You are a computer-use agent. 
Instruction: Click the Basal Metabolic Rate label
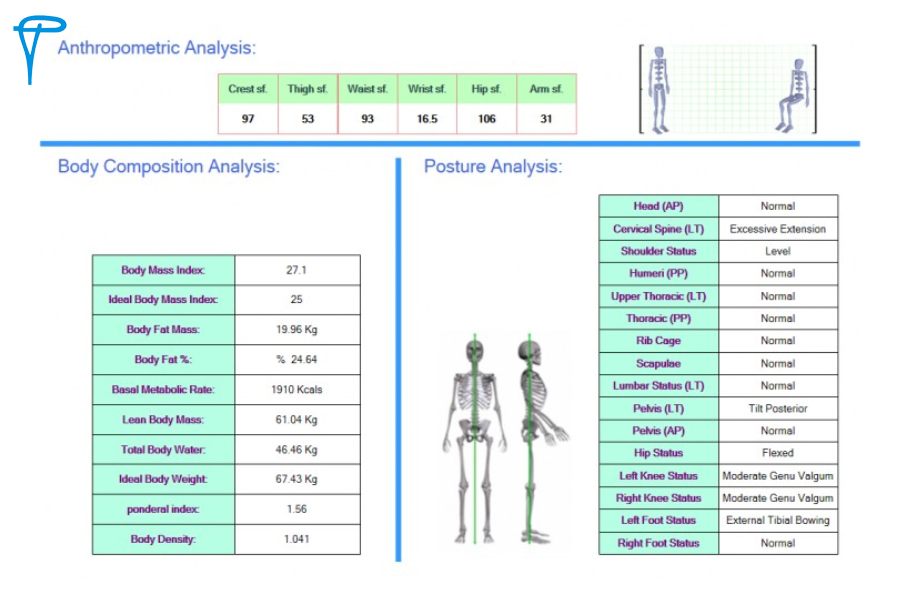(163, 389)
